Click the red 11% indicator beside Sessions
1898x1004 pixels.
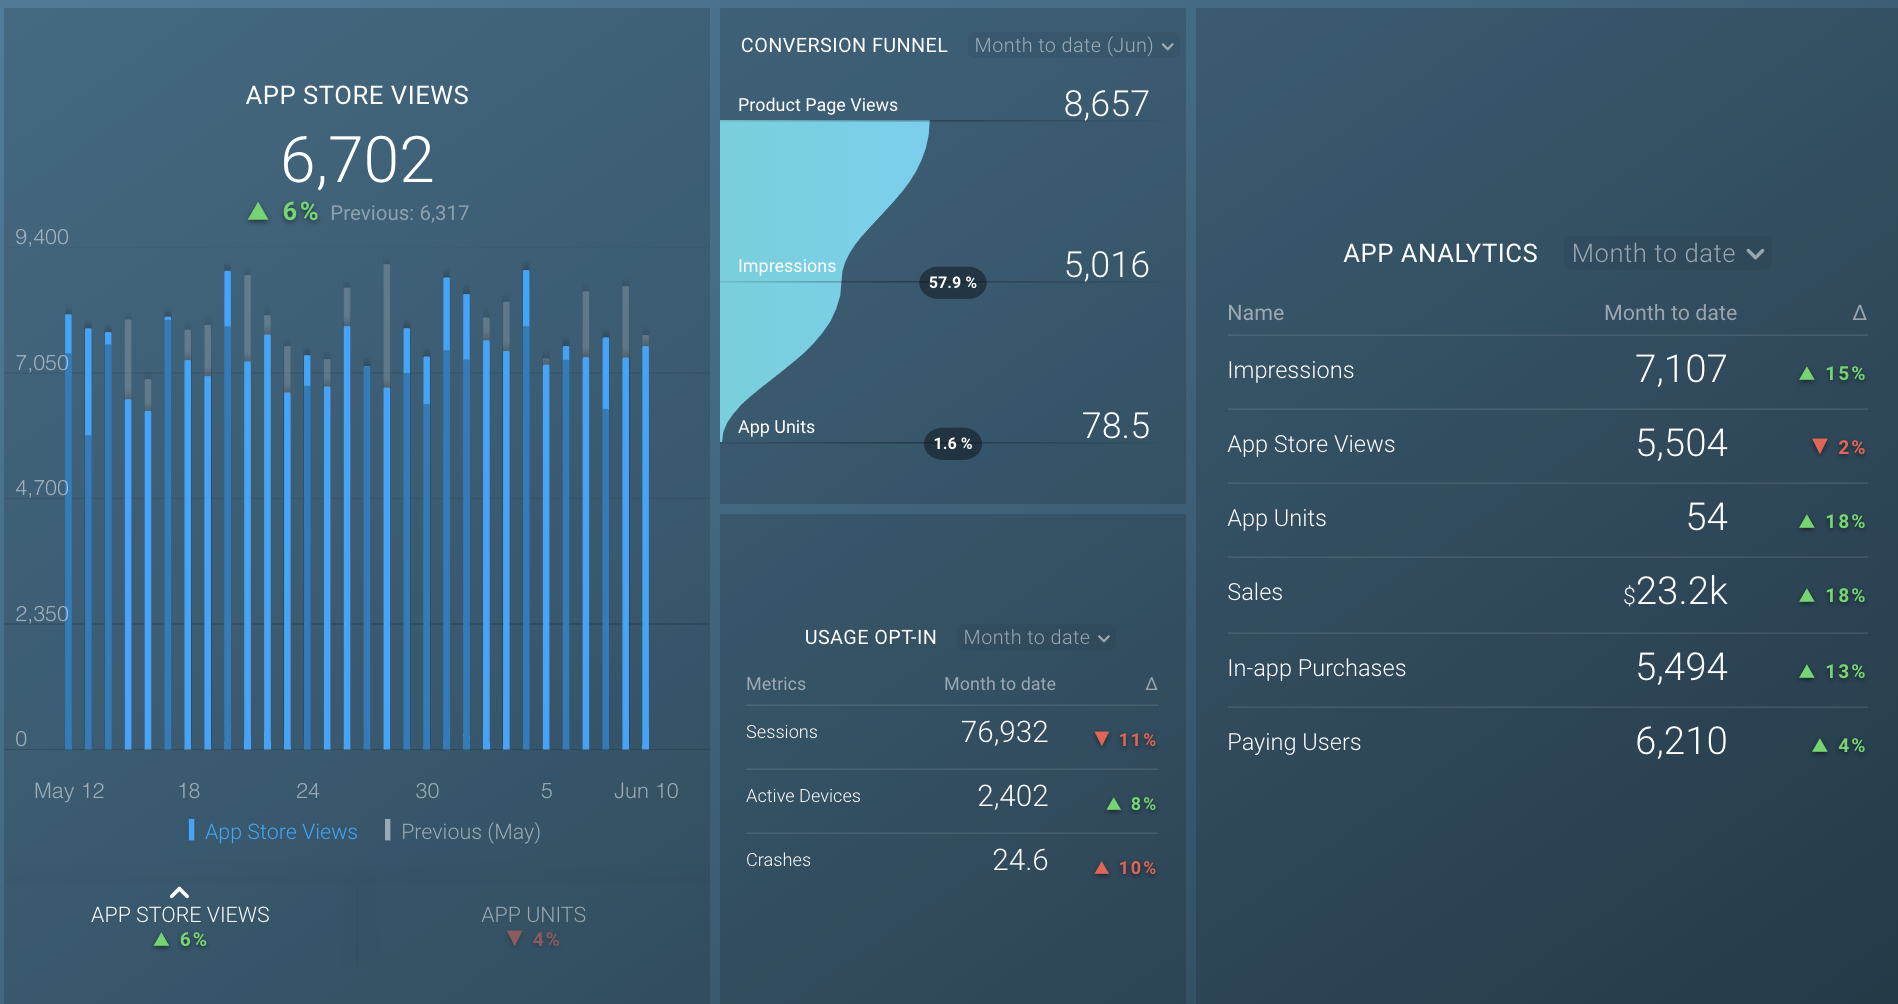(x=1103, y=739)
